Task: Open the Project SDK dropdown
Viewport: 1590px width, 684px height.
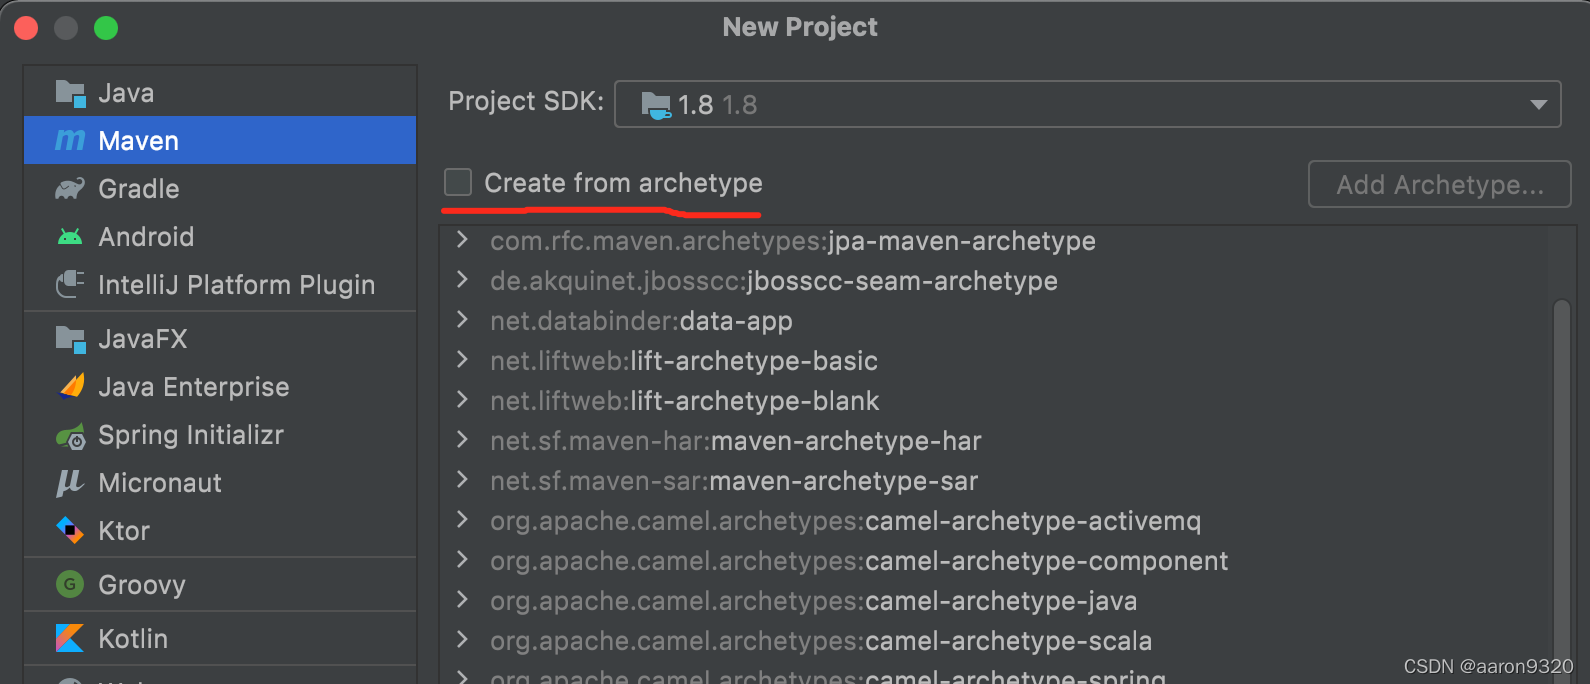Action: click(1087, 104)
